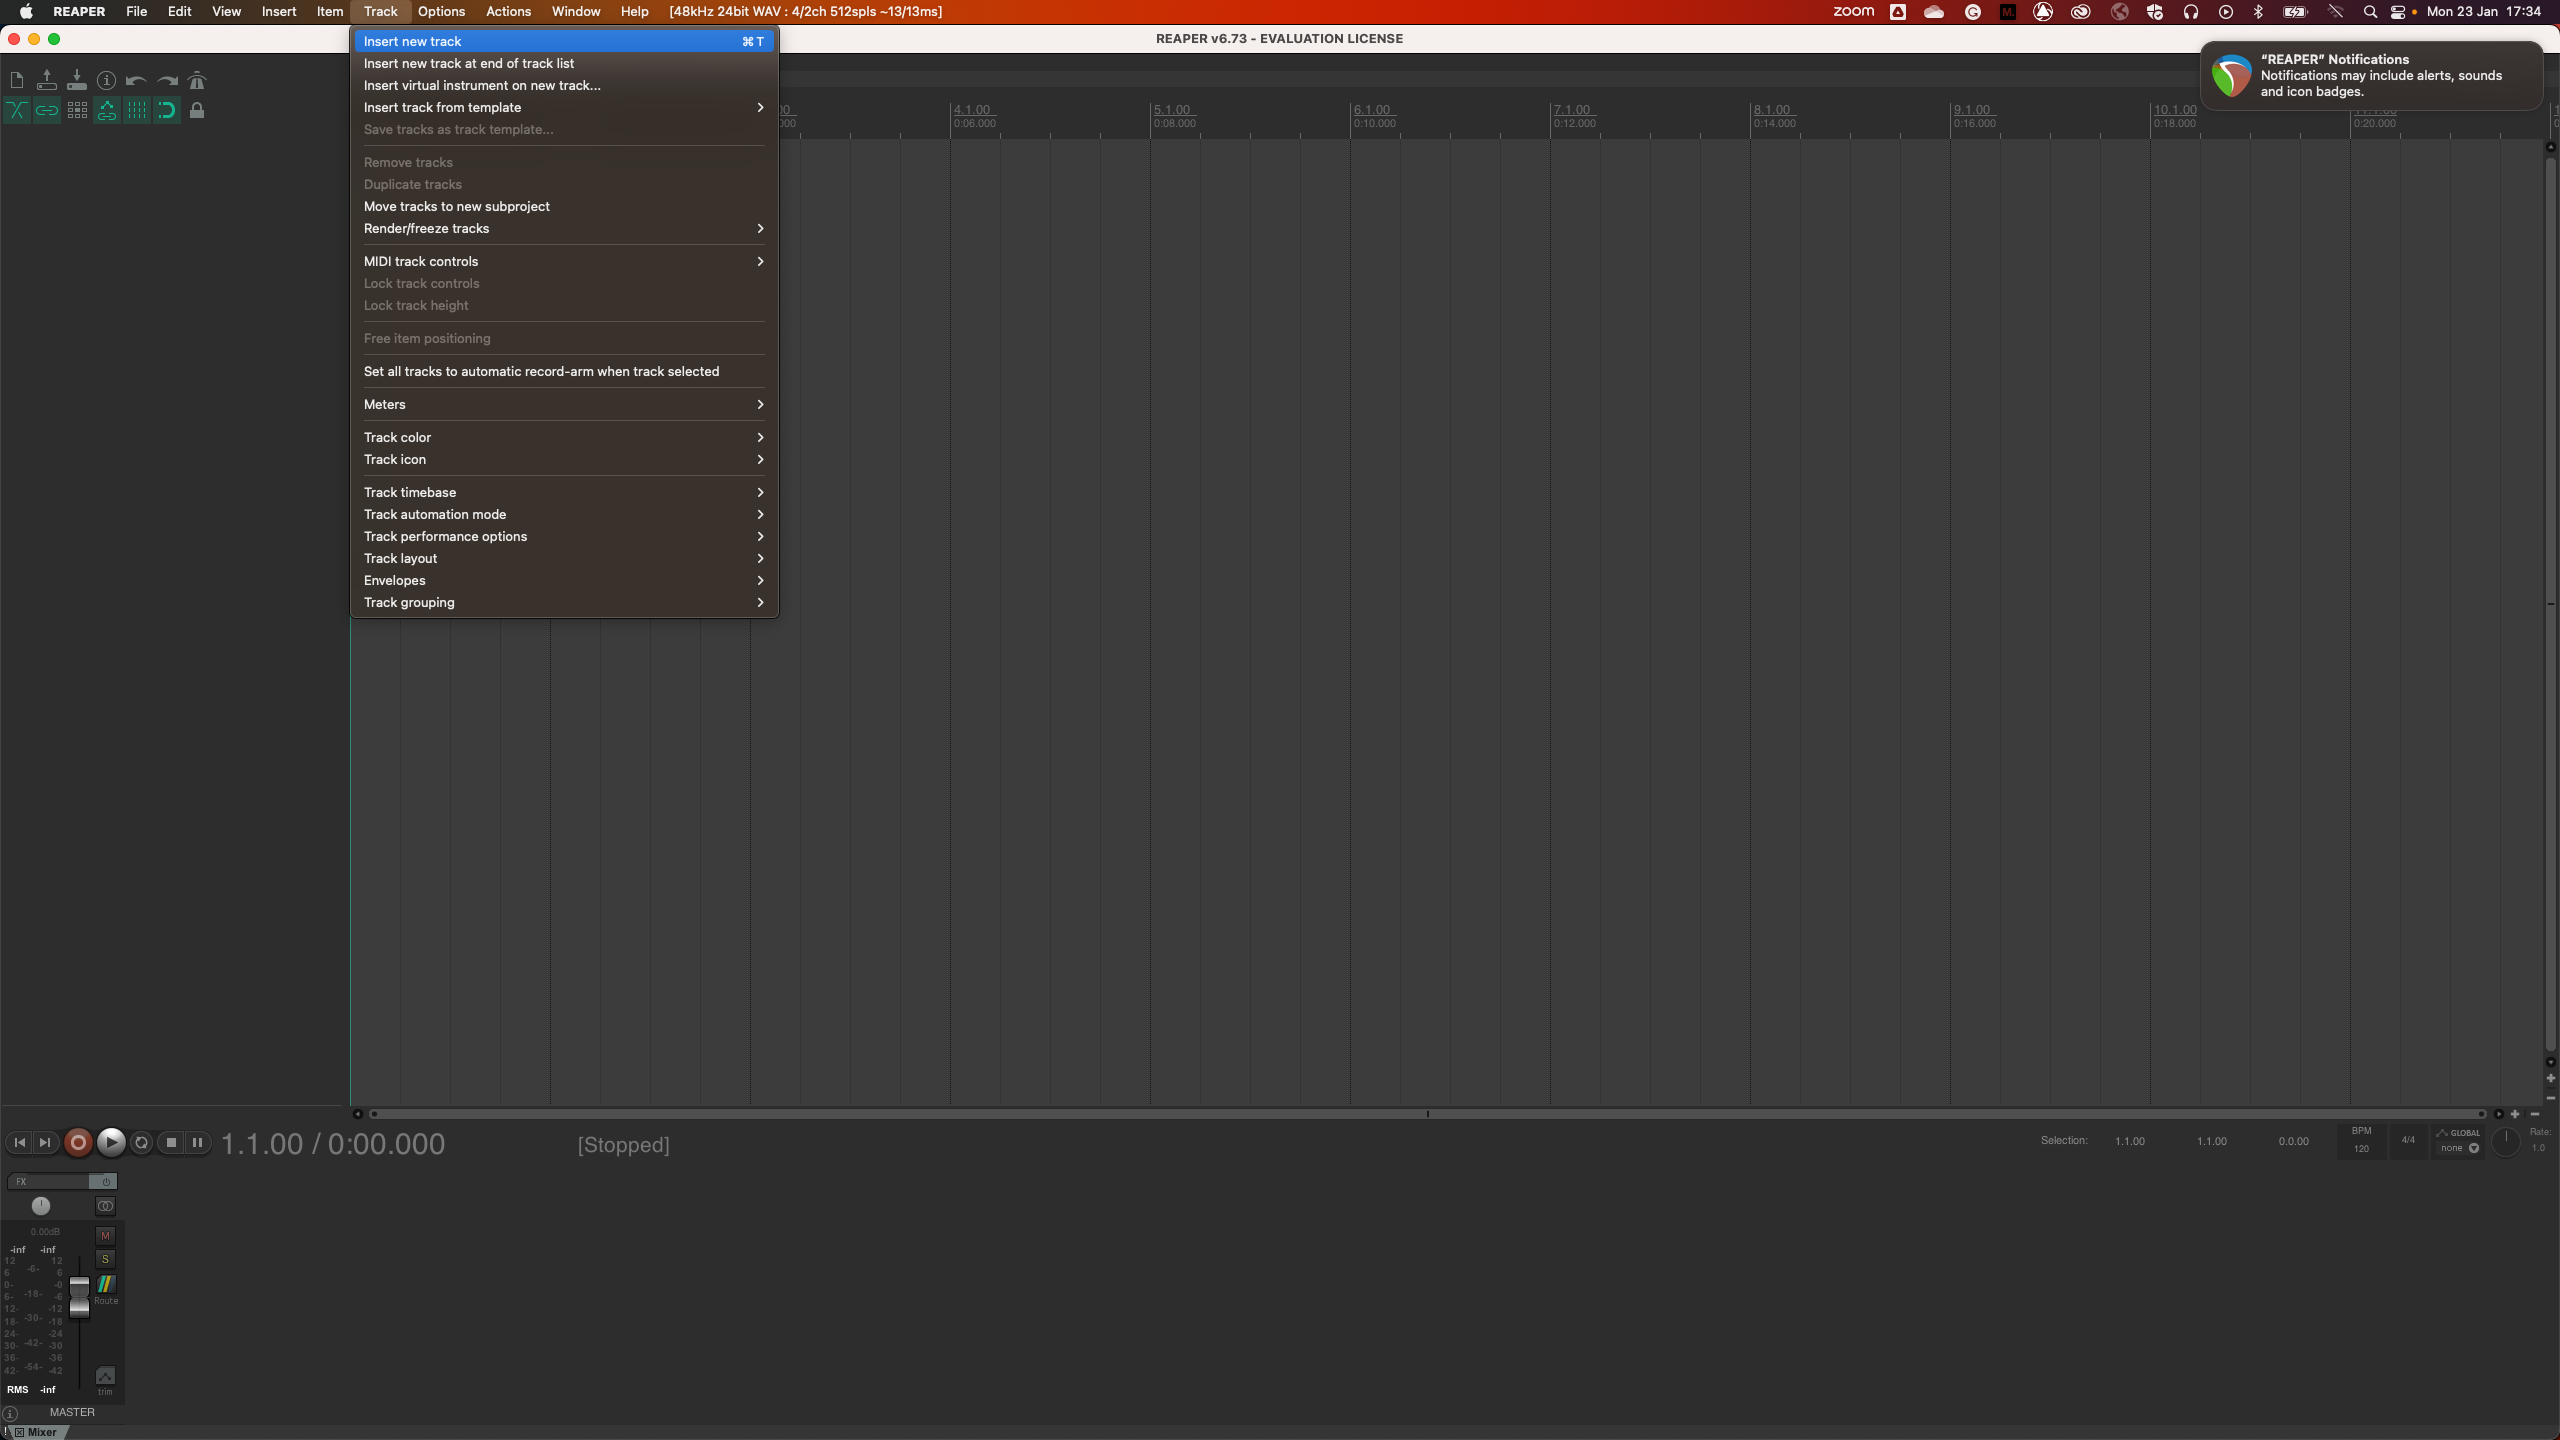Click the Route button on master
Viewport: 2560px width, 1440px height.
[105, 1286]
